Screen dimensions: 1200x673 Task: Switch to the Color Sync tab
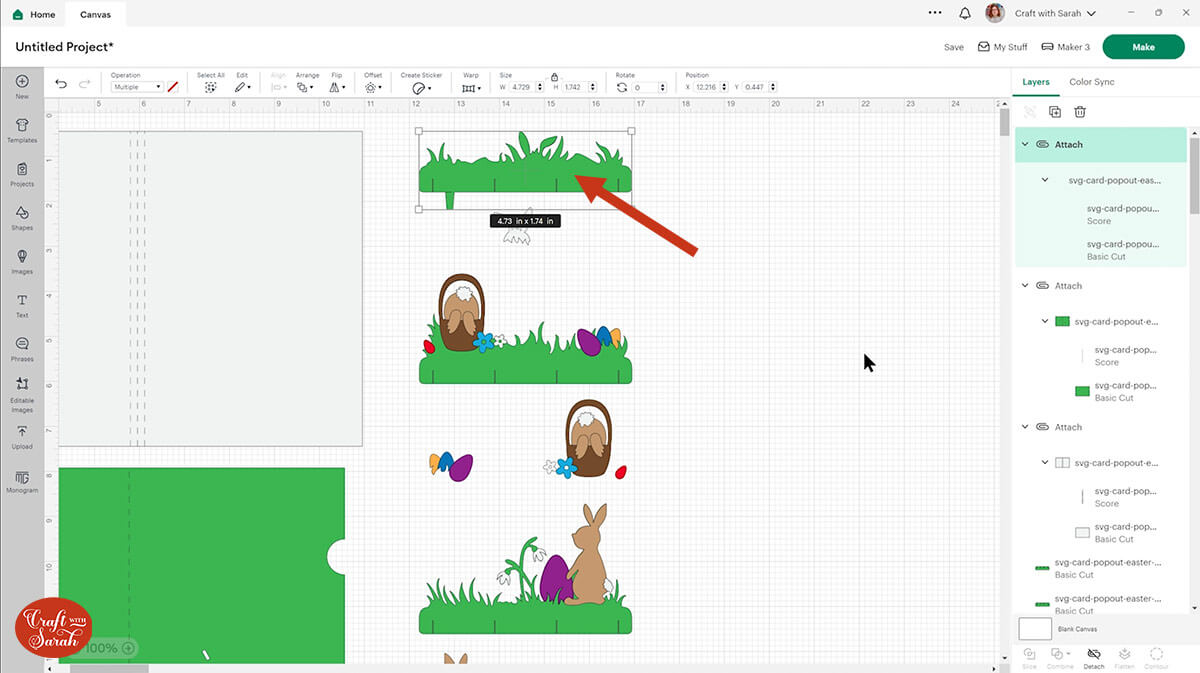click(1091, 82)
